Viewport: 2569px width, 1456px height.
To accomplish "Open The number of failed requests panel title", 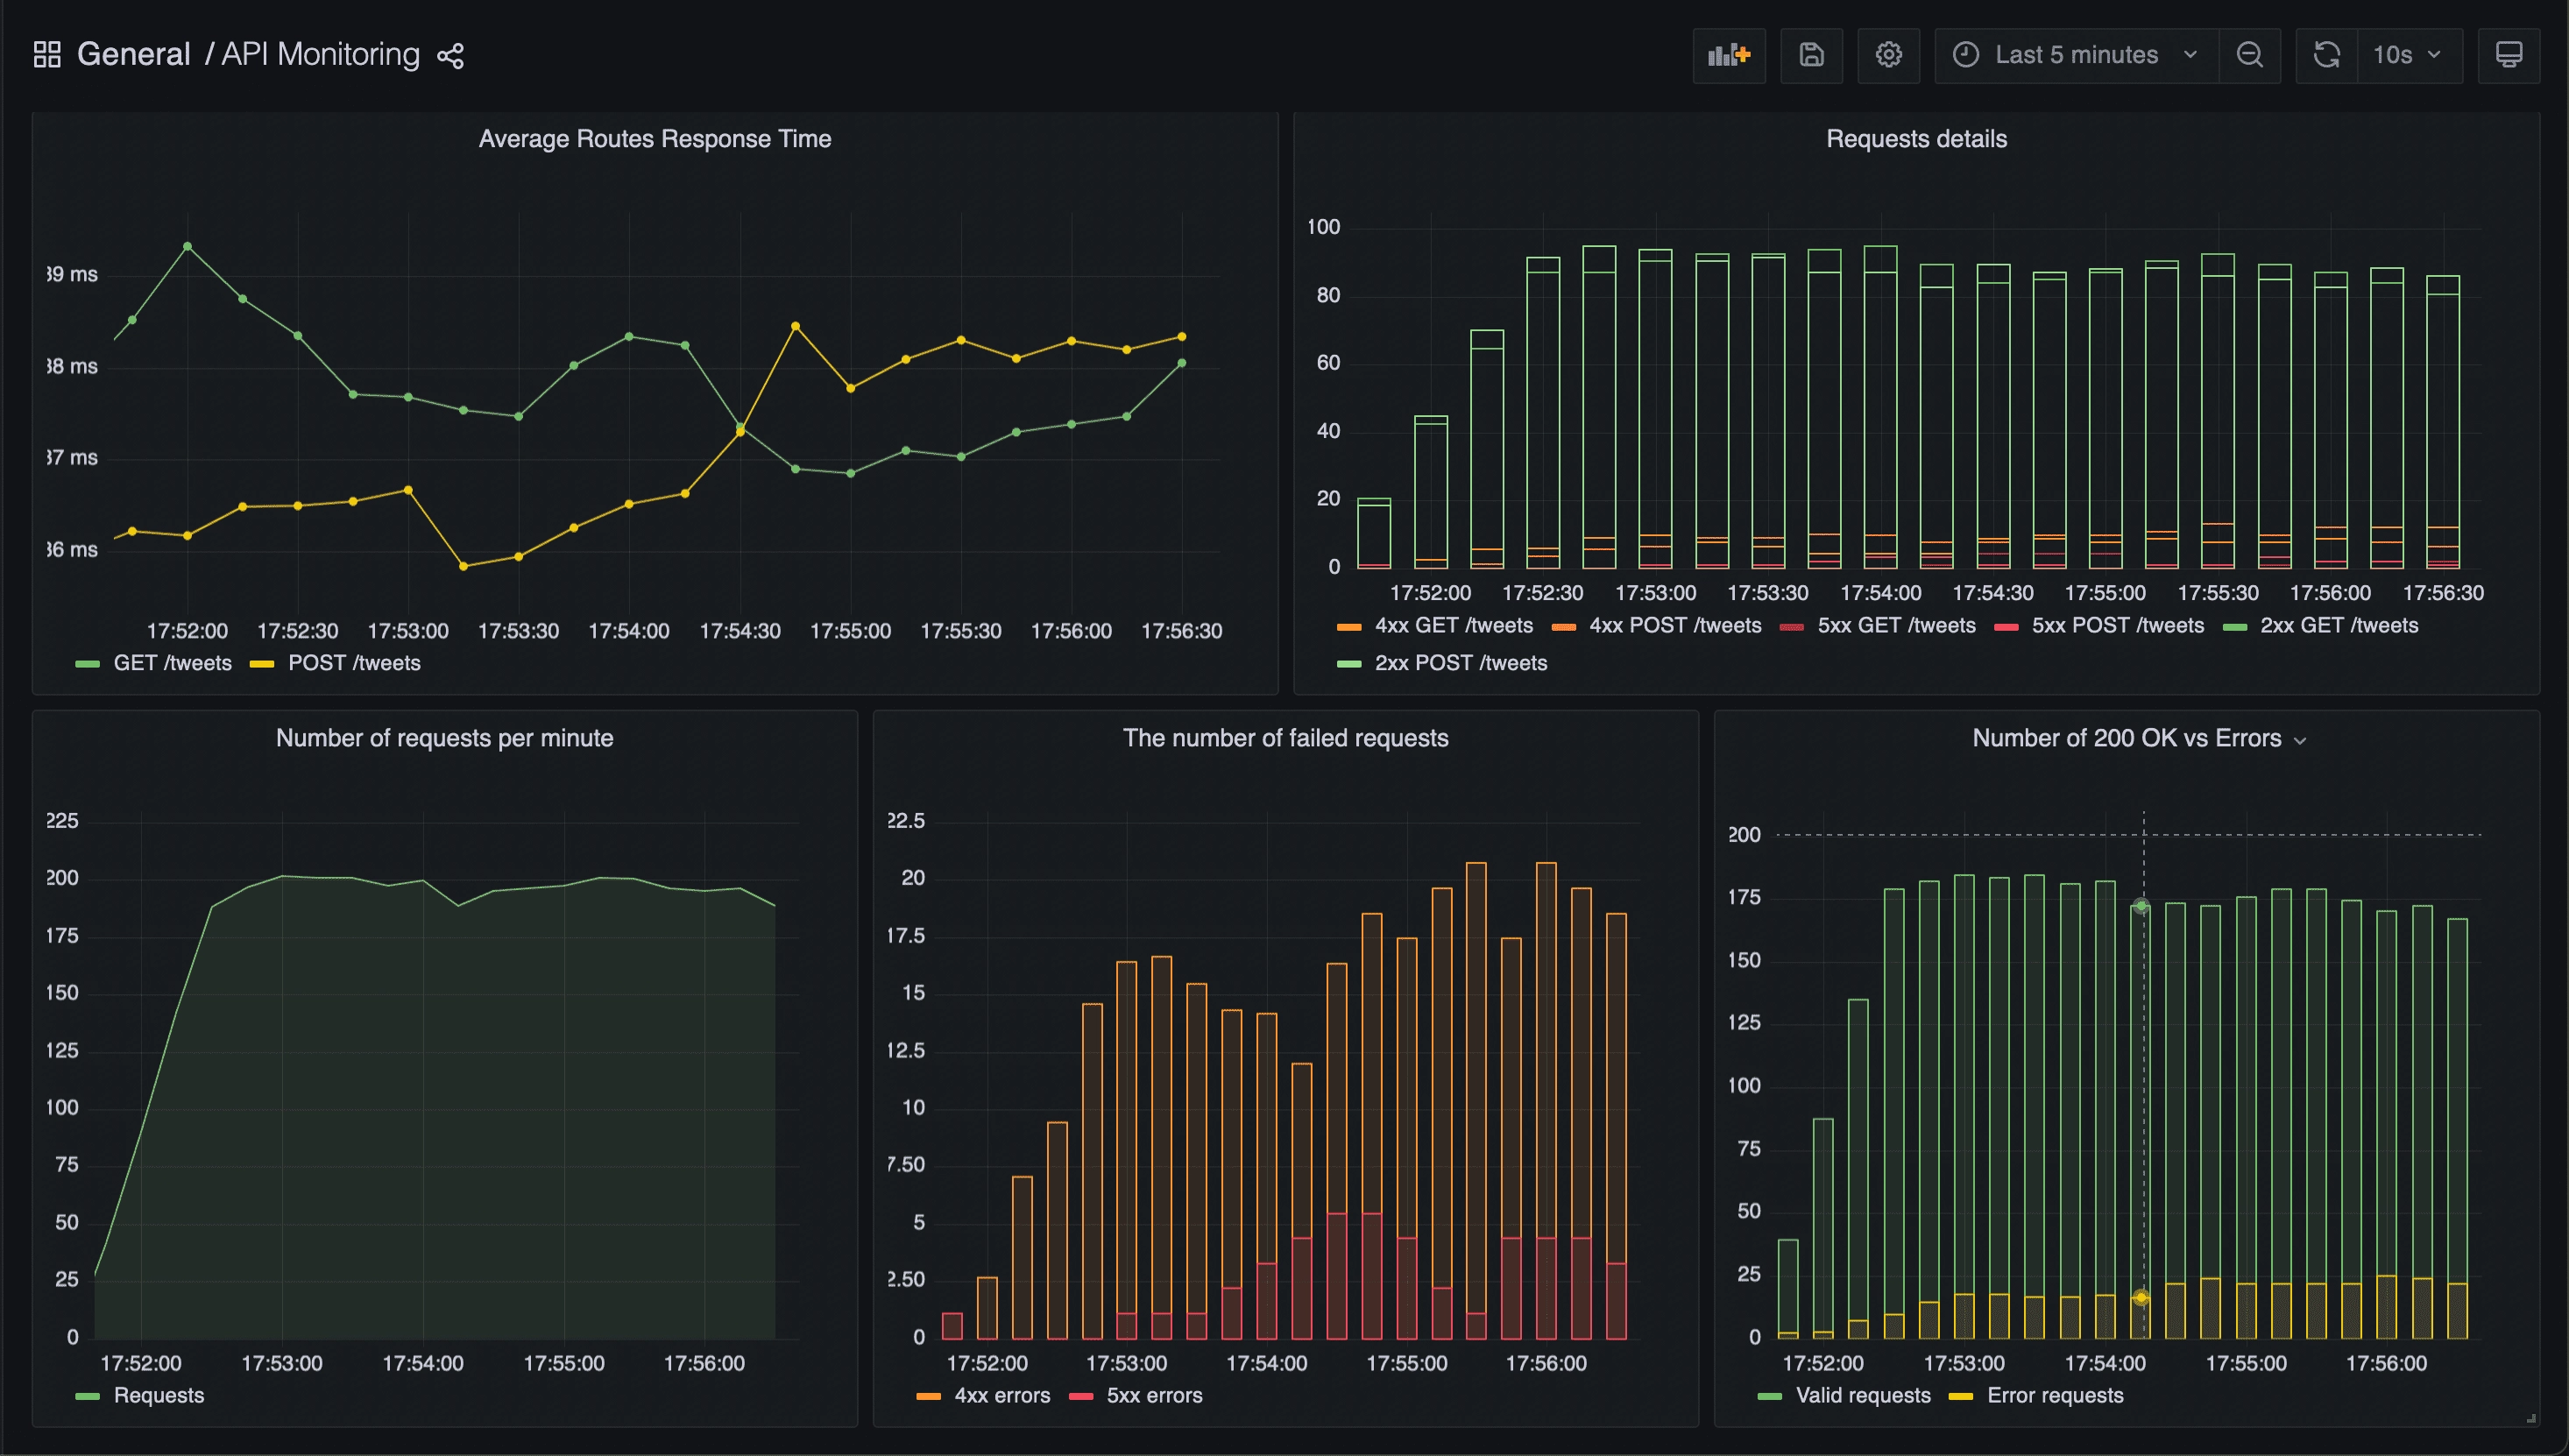I will click(x=1285, y=738).
